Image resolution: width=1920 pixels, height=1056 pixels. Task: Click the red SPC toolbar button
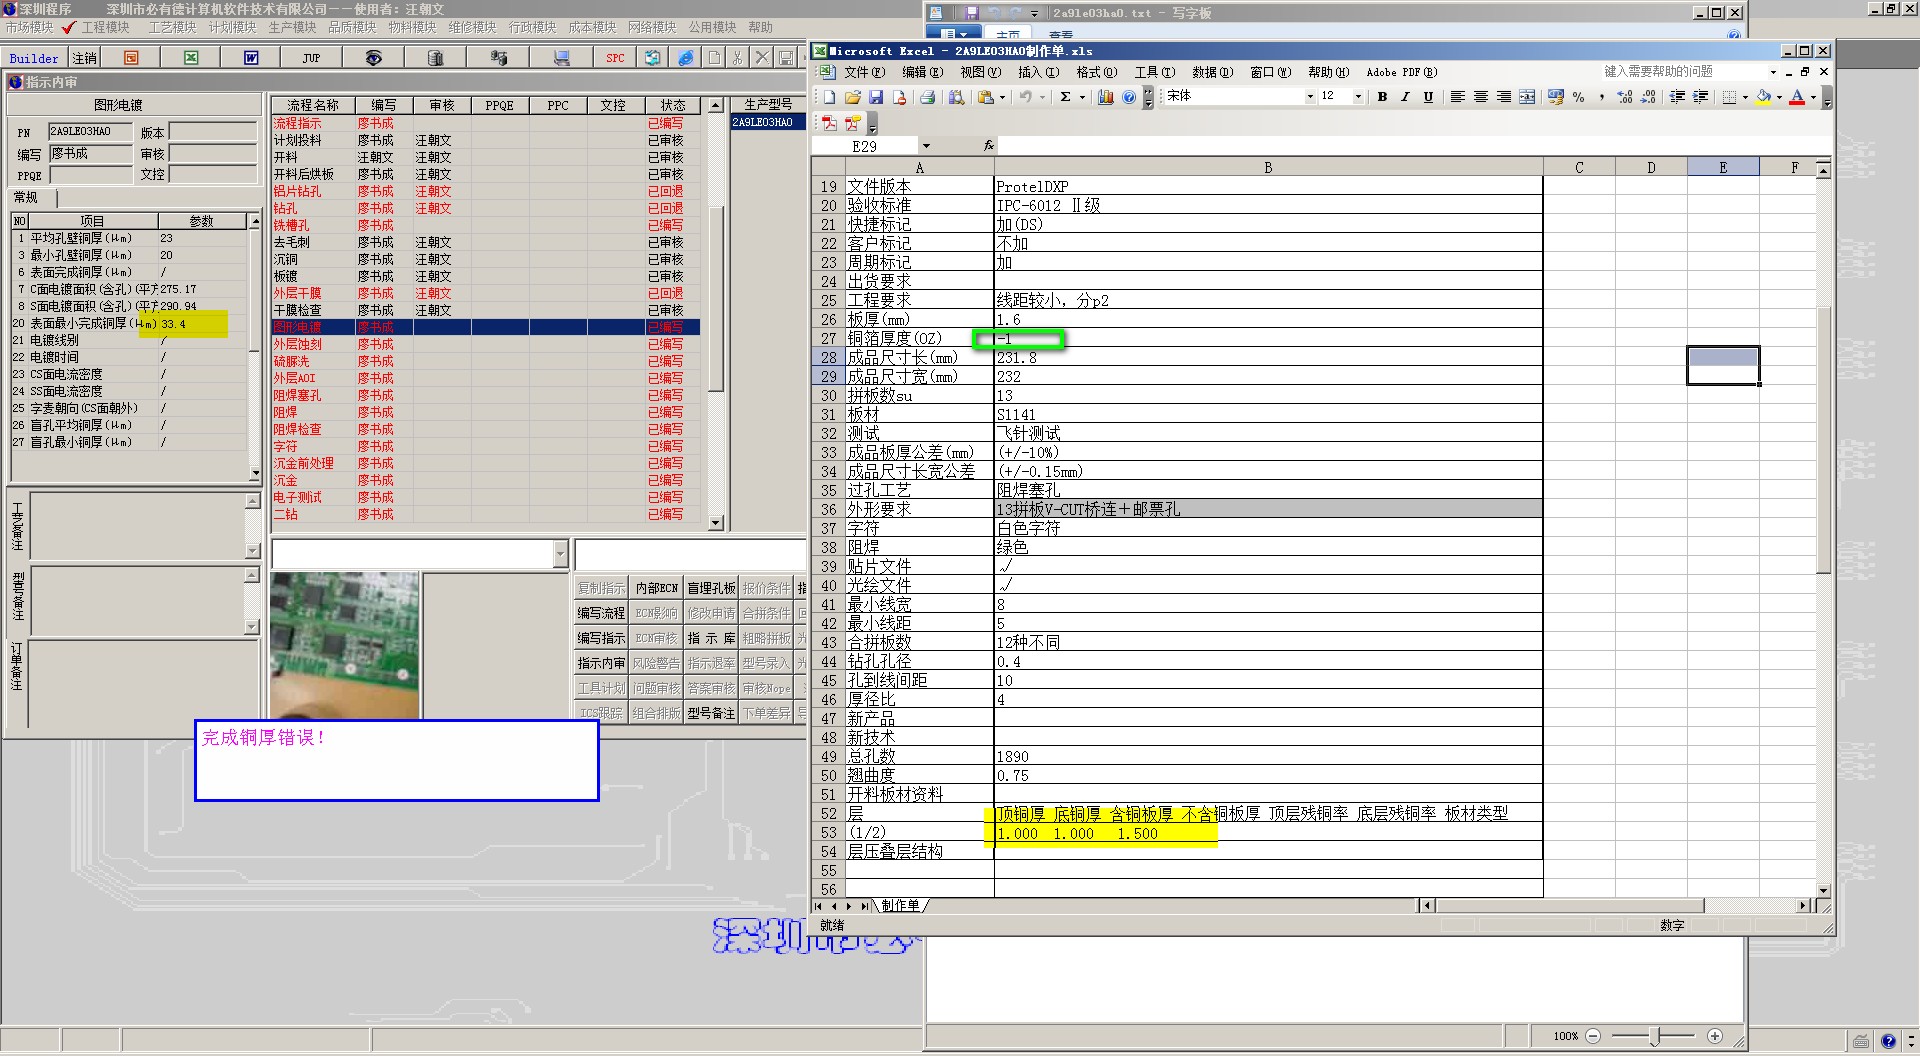point(615,58)
